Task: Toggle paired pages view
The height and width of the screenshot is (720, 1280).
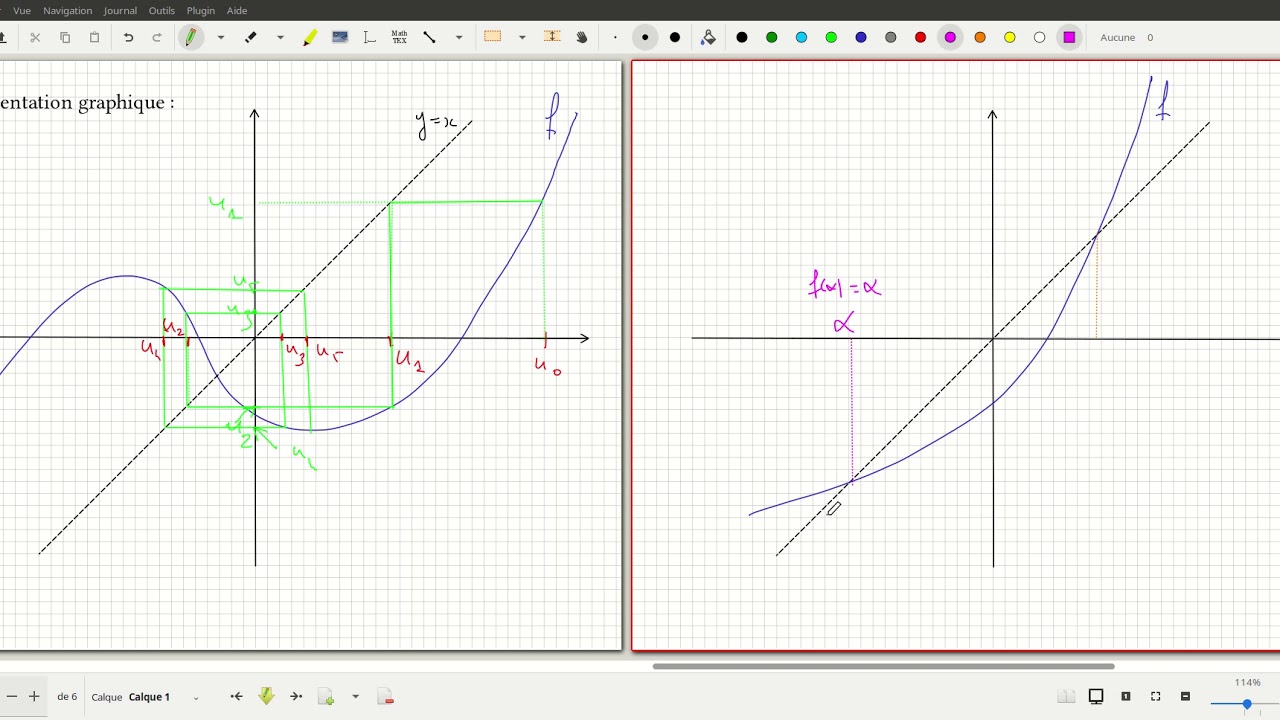Action: coord(1066,697)
